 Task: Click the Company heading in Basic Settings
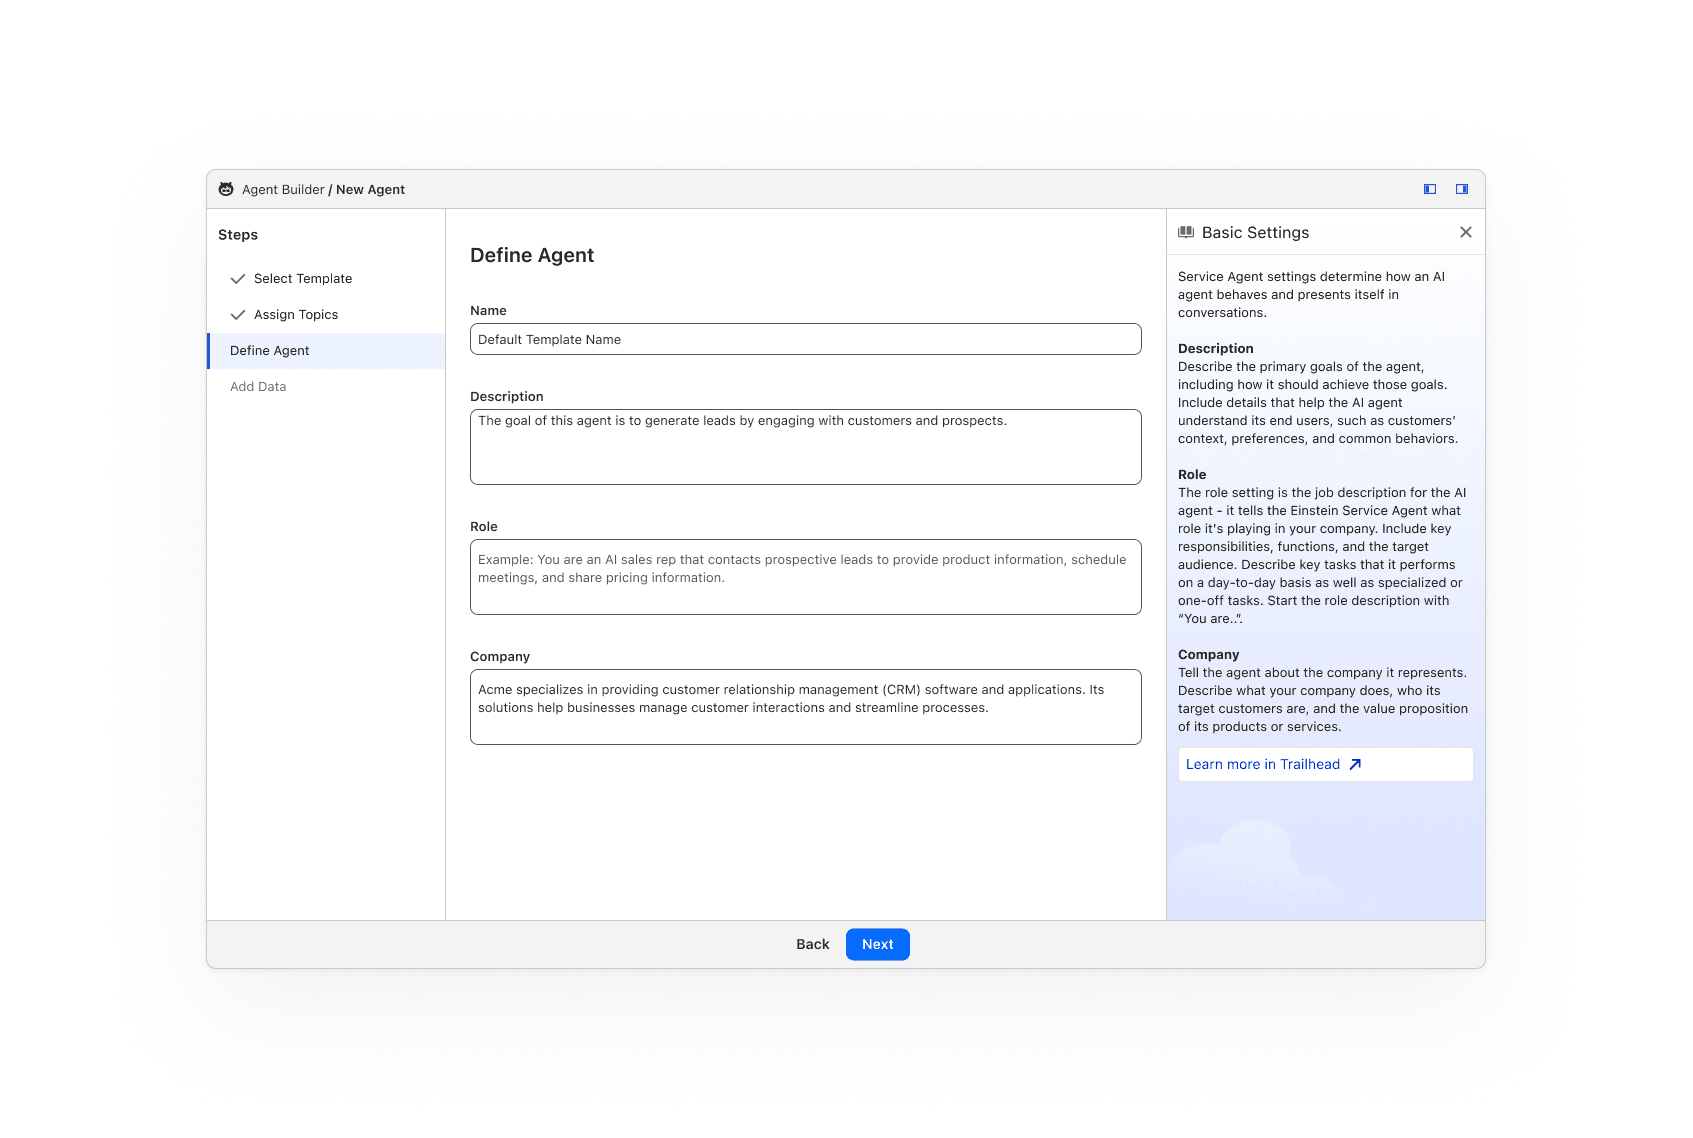pos(1208,655)
